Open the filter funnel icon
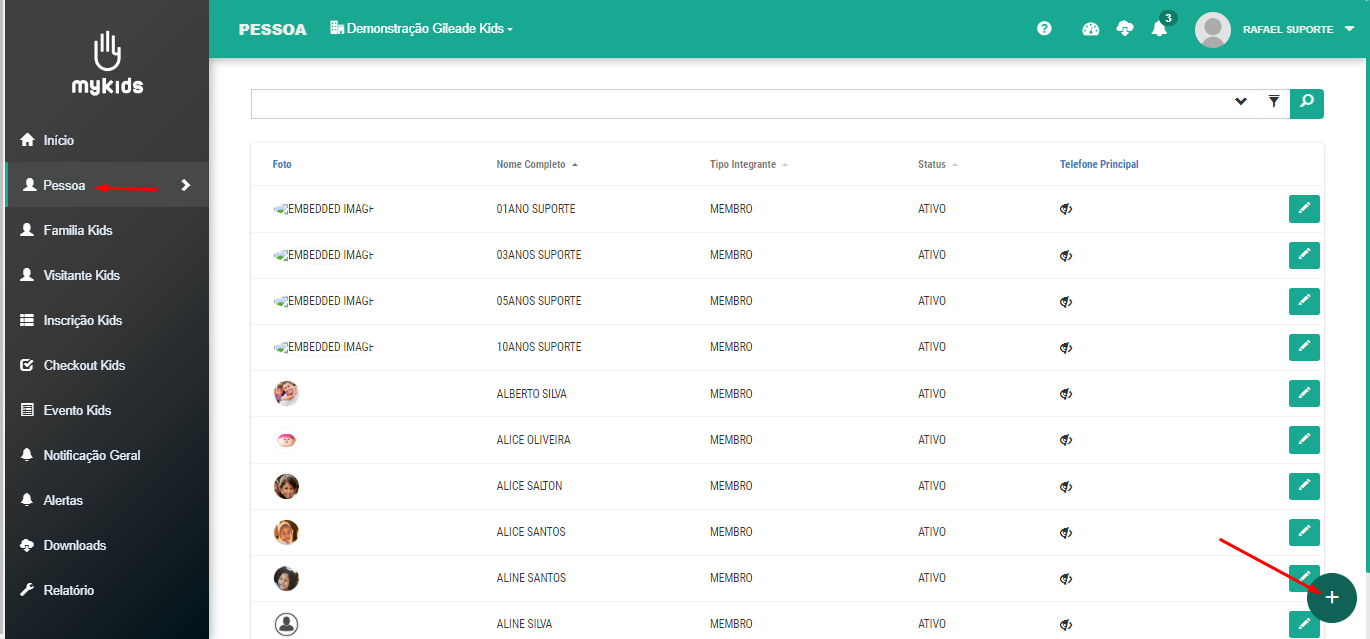Screen dimensions: 1370x639 coord(1274,101)
